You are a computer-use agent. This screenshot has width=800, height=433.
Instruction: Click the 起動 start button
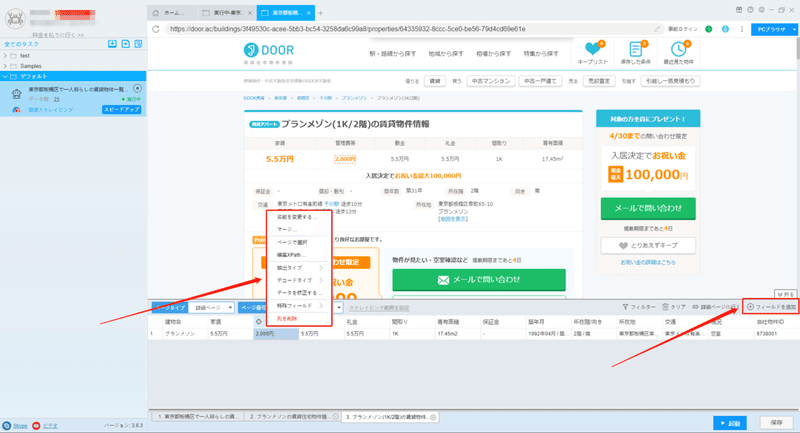point(730,423)
